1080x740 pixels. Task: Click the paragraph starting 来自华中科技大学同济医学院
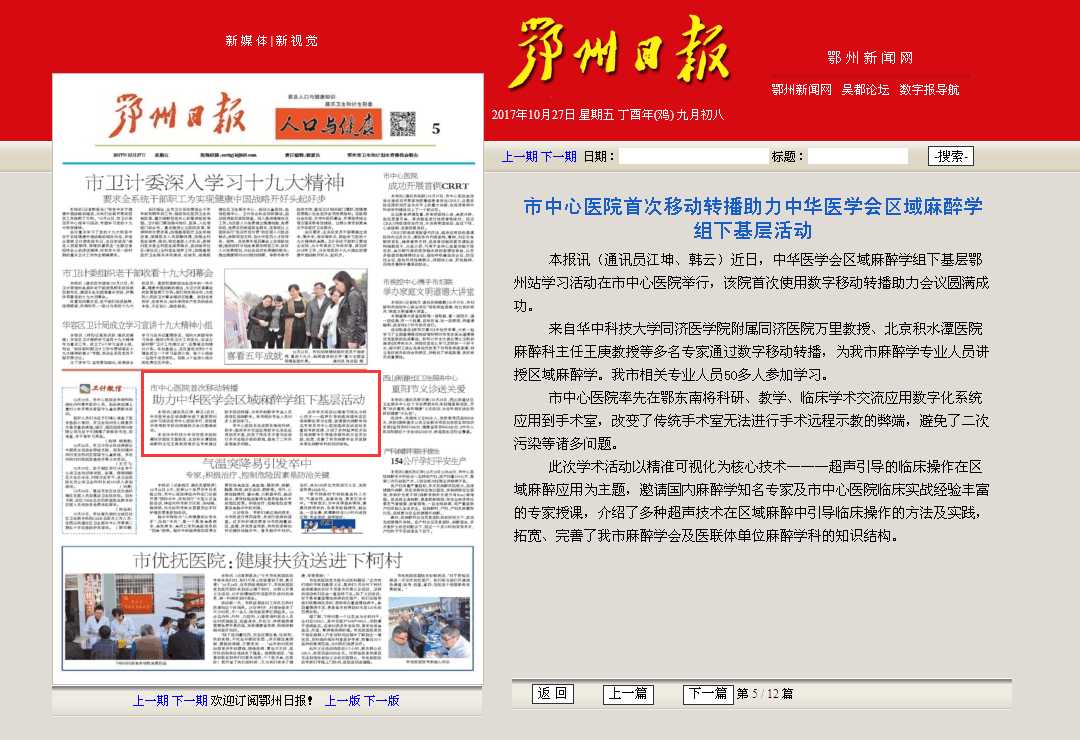[751, 351]
